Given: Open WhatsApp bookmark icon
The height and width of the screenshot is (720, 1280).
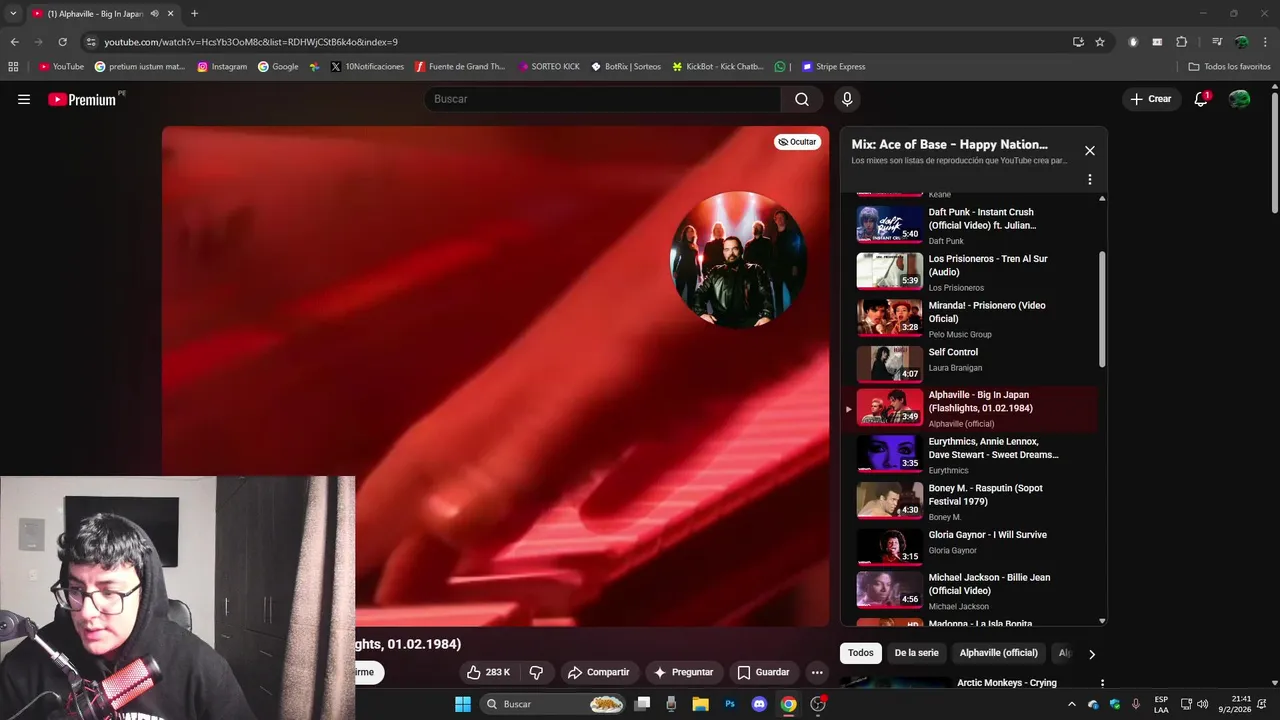Looking at the screenshot, I should pyautogui.click(x=780, y=67).
